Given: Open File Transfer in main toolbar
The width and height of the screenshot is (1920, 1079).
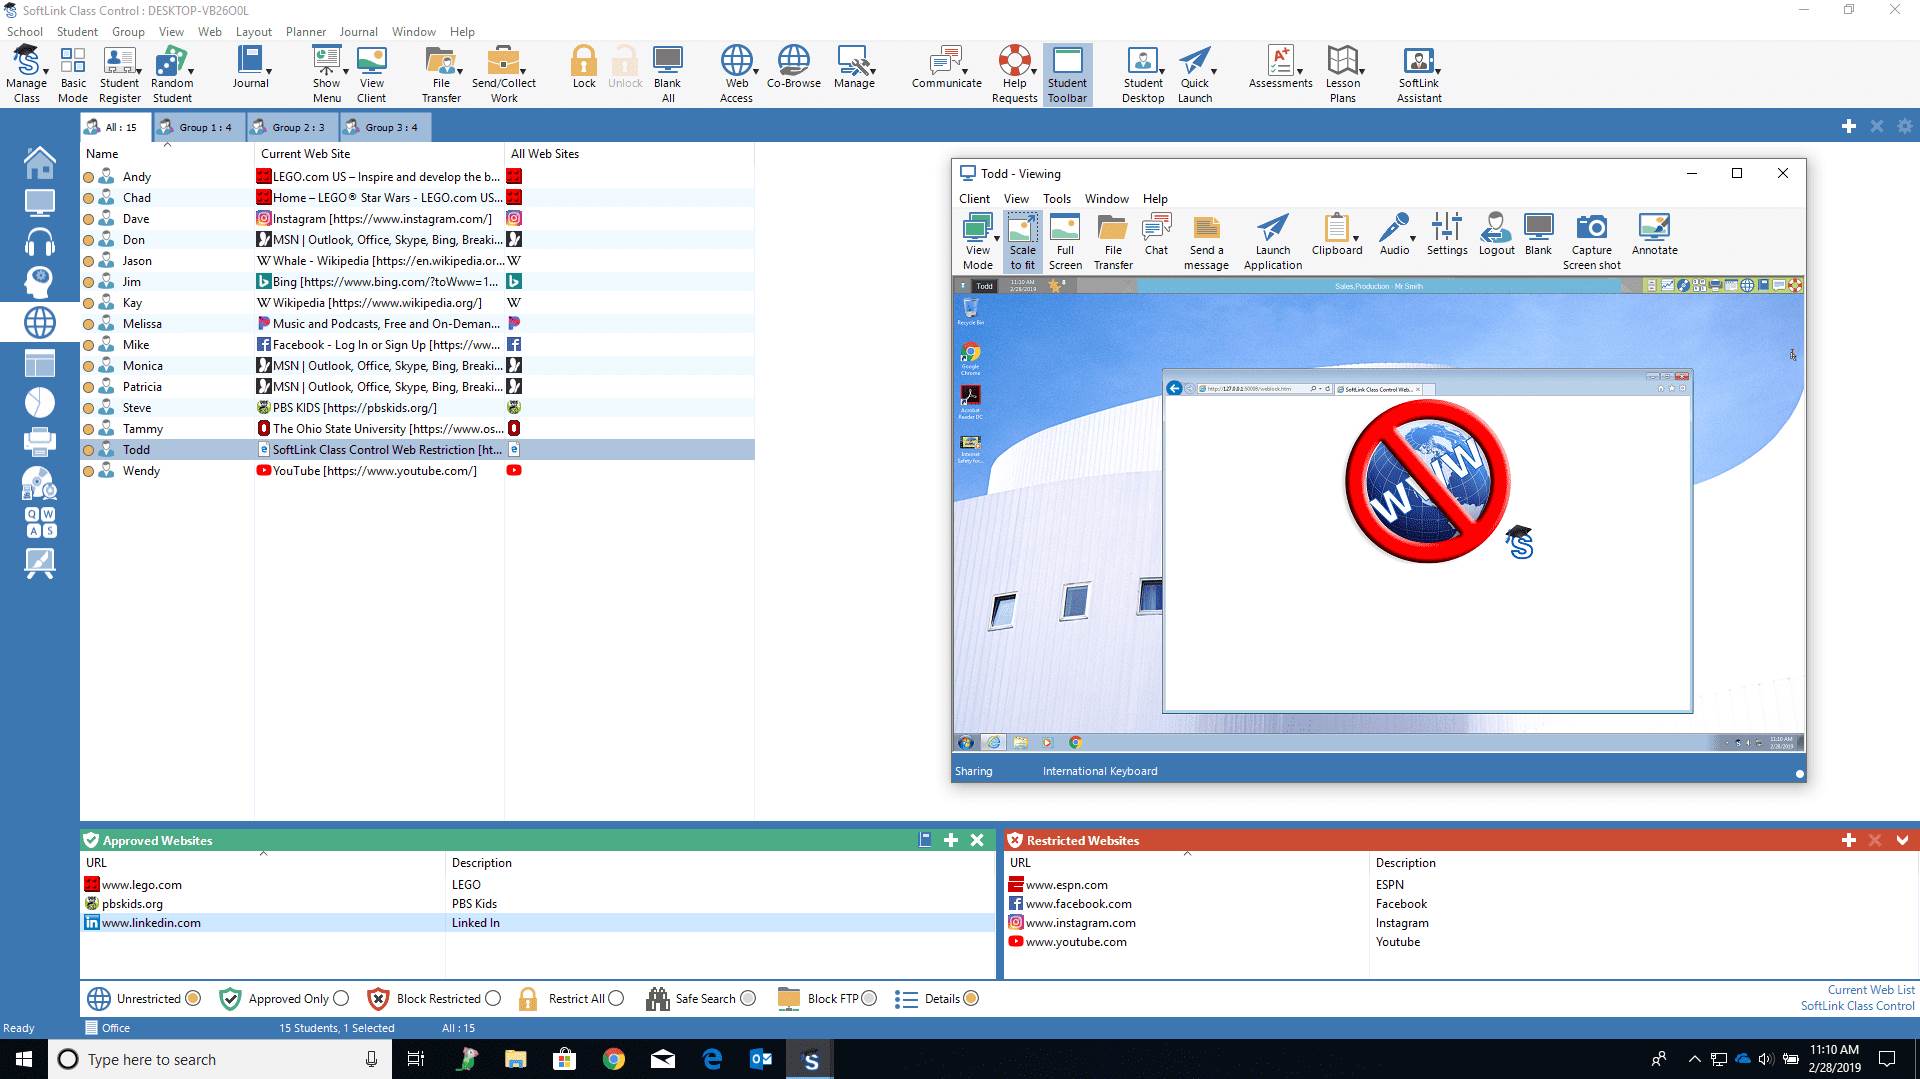Looking at the screenshot, I should pos(441,74).
